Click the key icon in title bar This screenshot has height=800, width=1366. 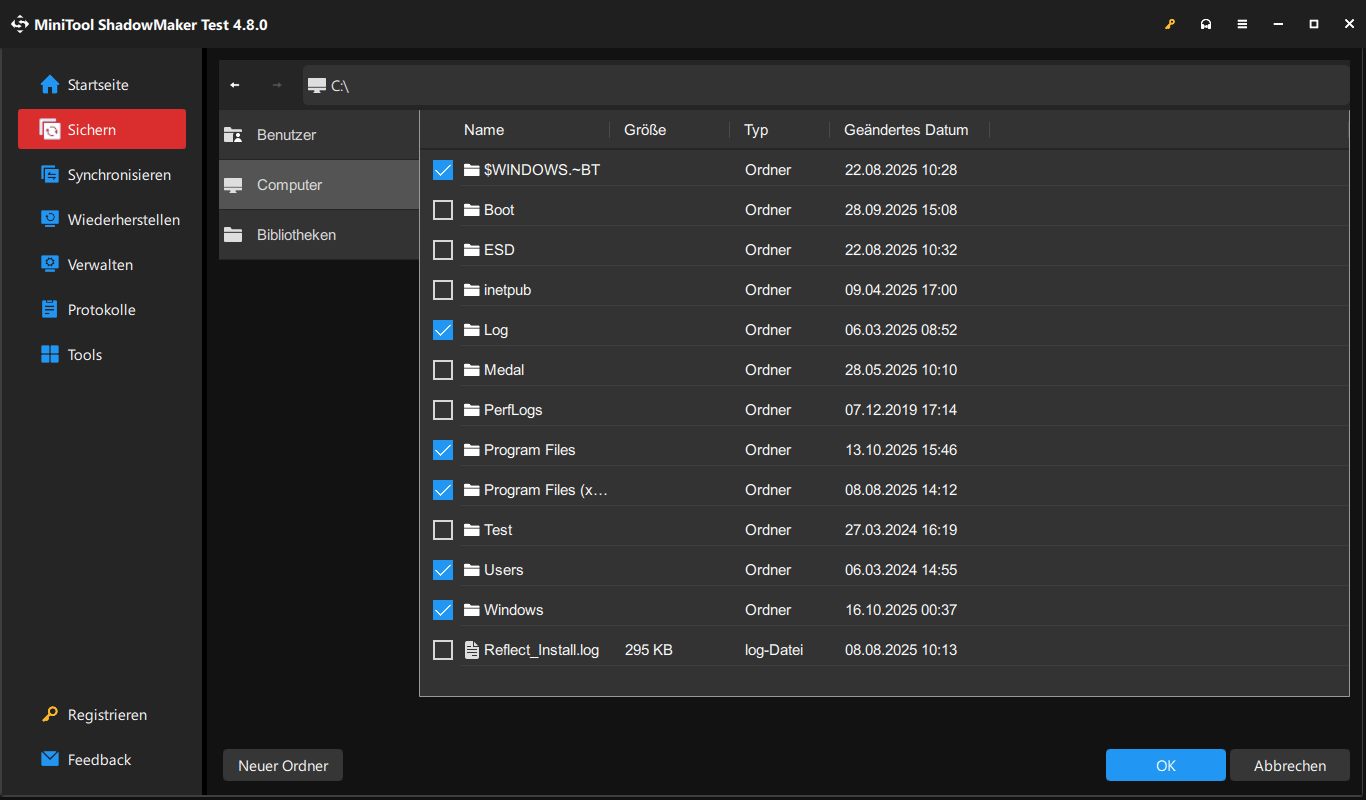[x=1170, y=24]
